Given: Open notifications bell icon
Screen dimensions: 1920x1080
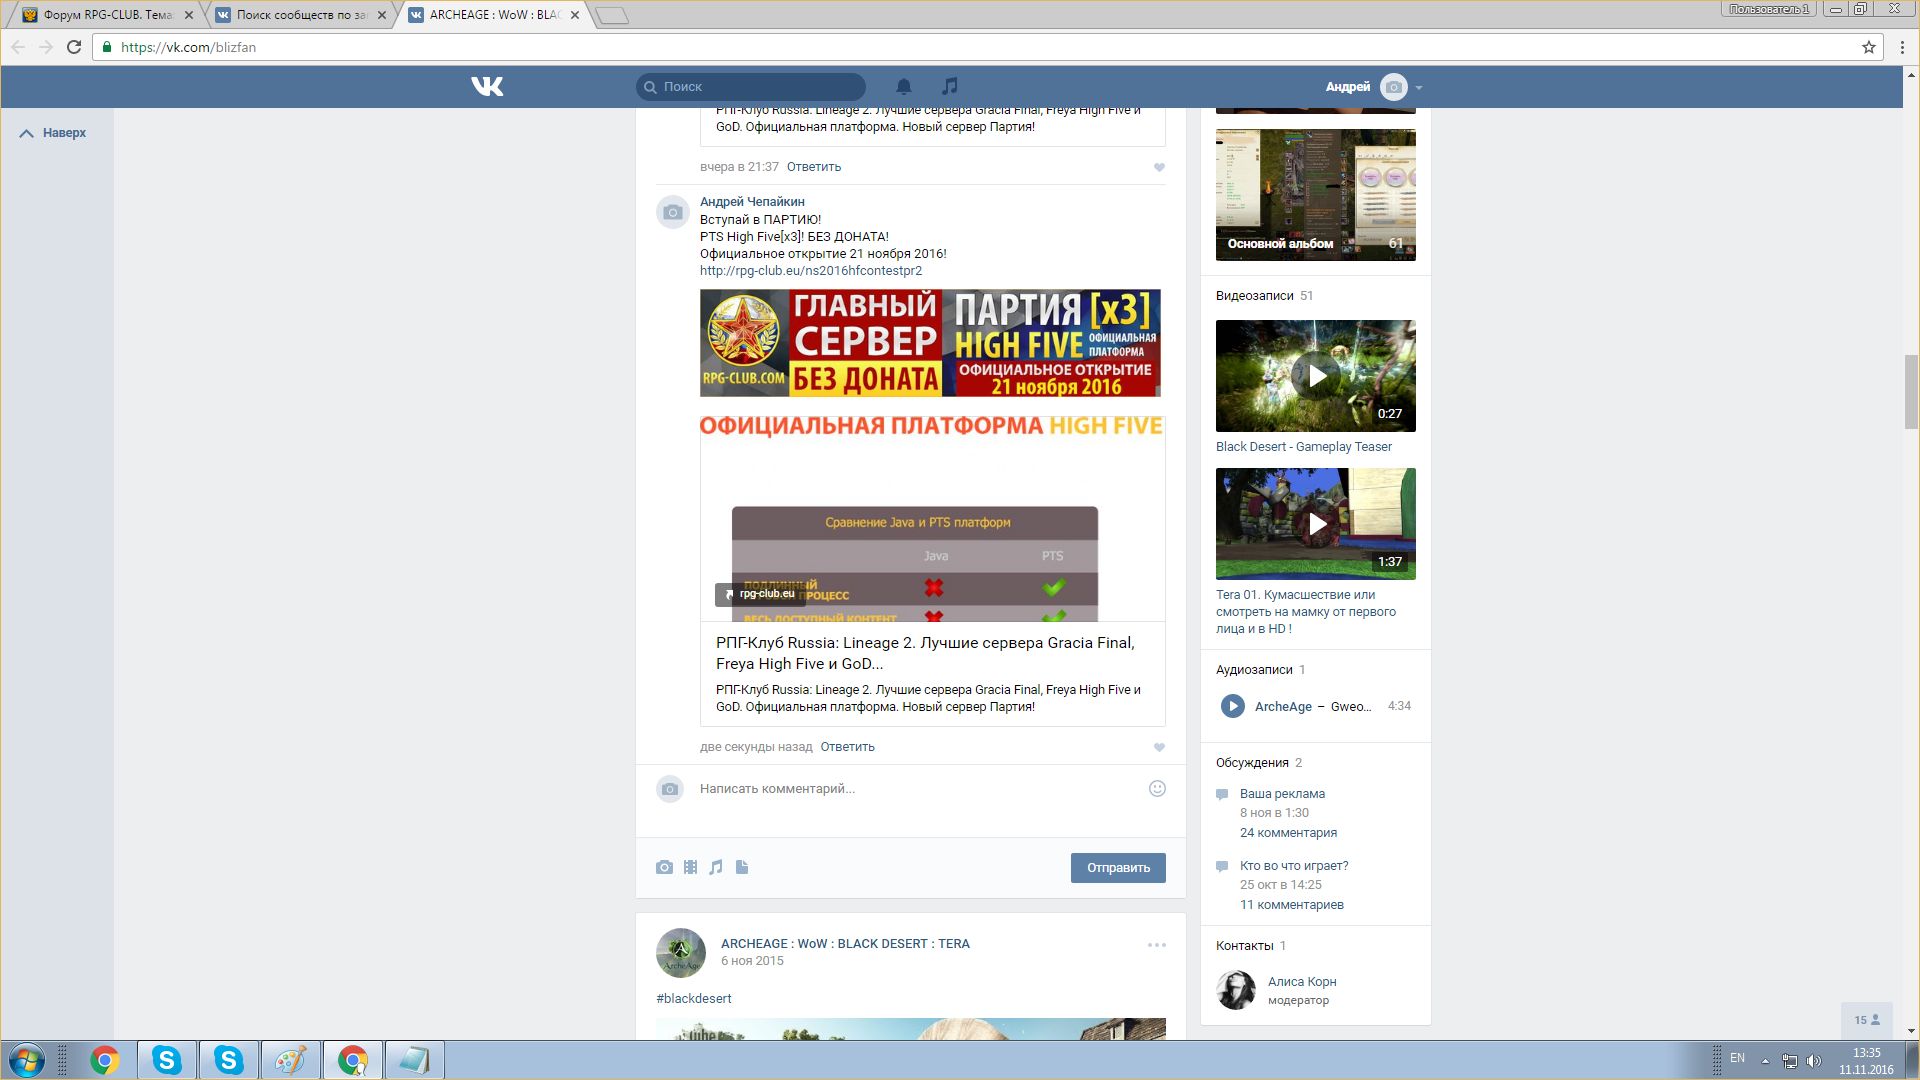Looking at the screenshot, I should click(903, 87).
